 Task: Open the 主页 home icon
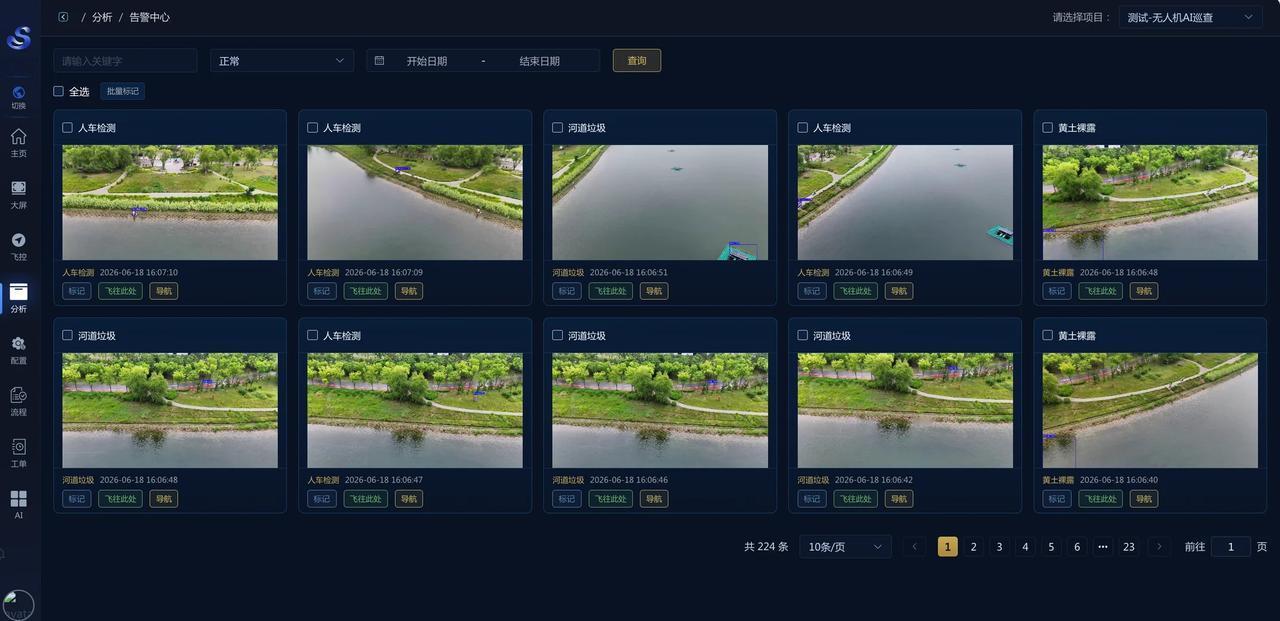(x=18, y=136)
